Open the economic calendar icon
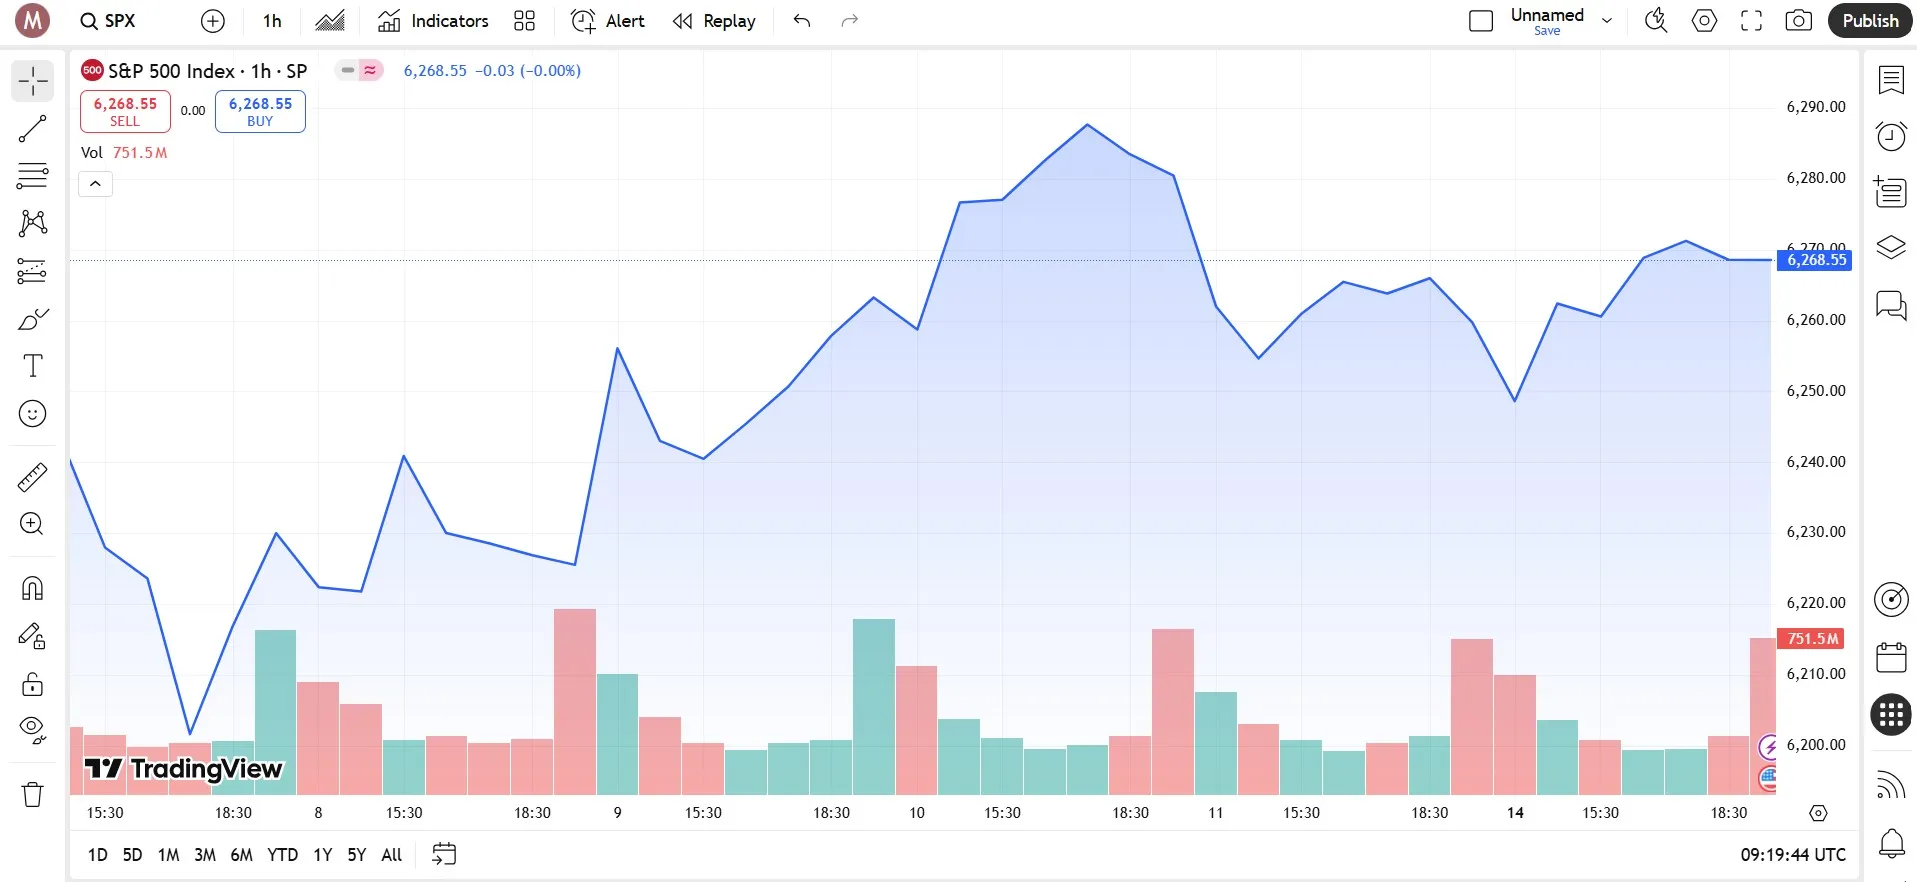 (x=1890, y=657)
